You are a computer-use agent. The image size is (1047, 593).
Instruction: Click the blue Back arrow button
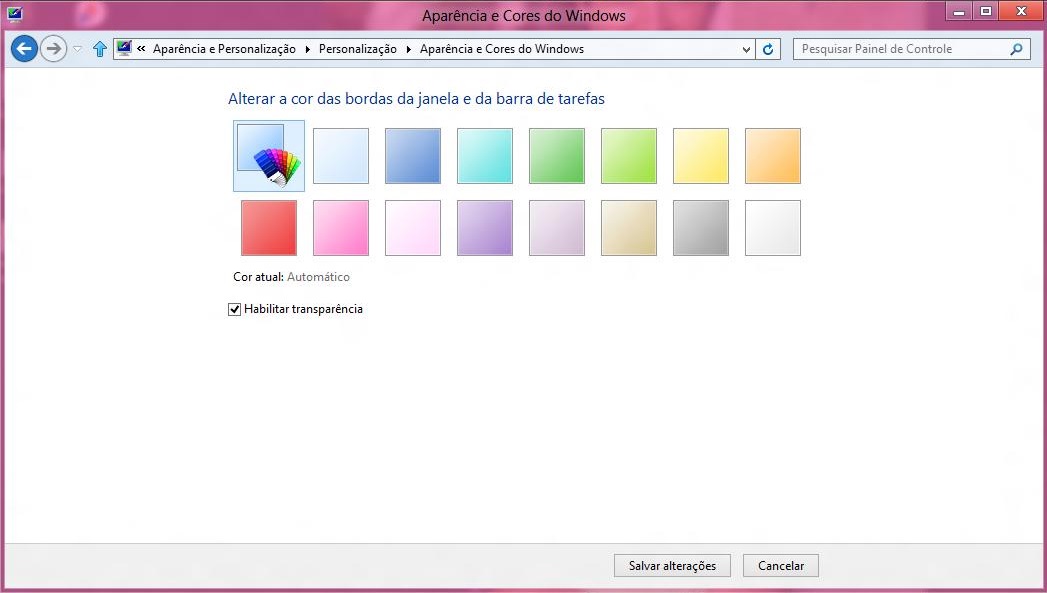(x=24, y=49)
